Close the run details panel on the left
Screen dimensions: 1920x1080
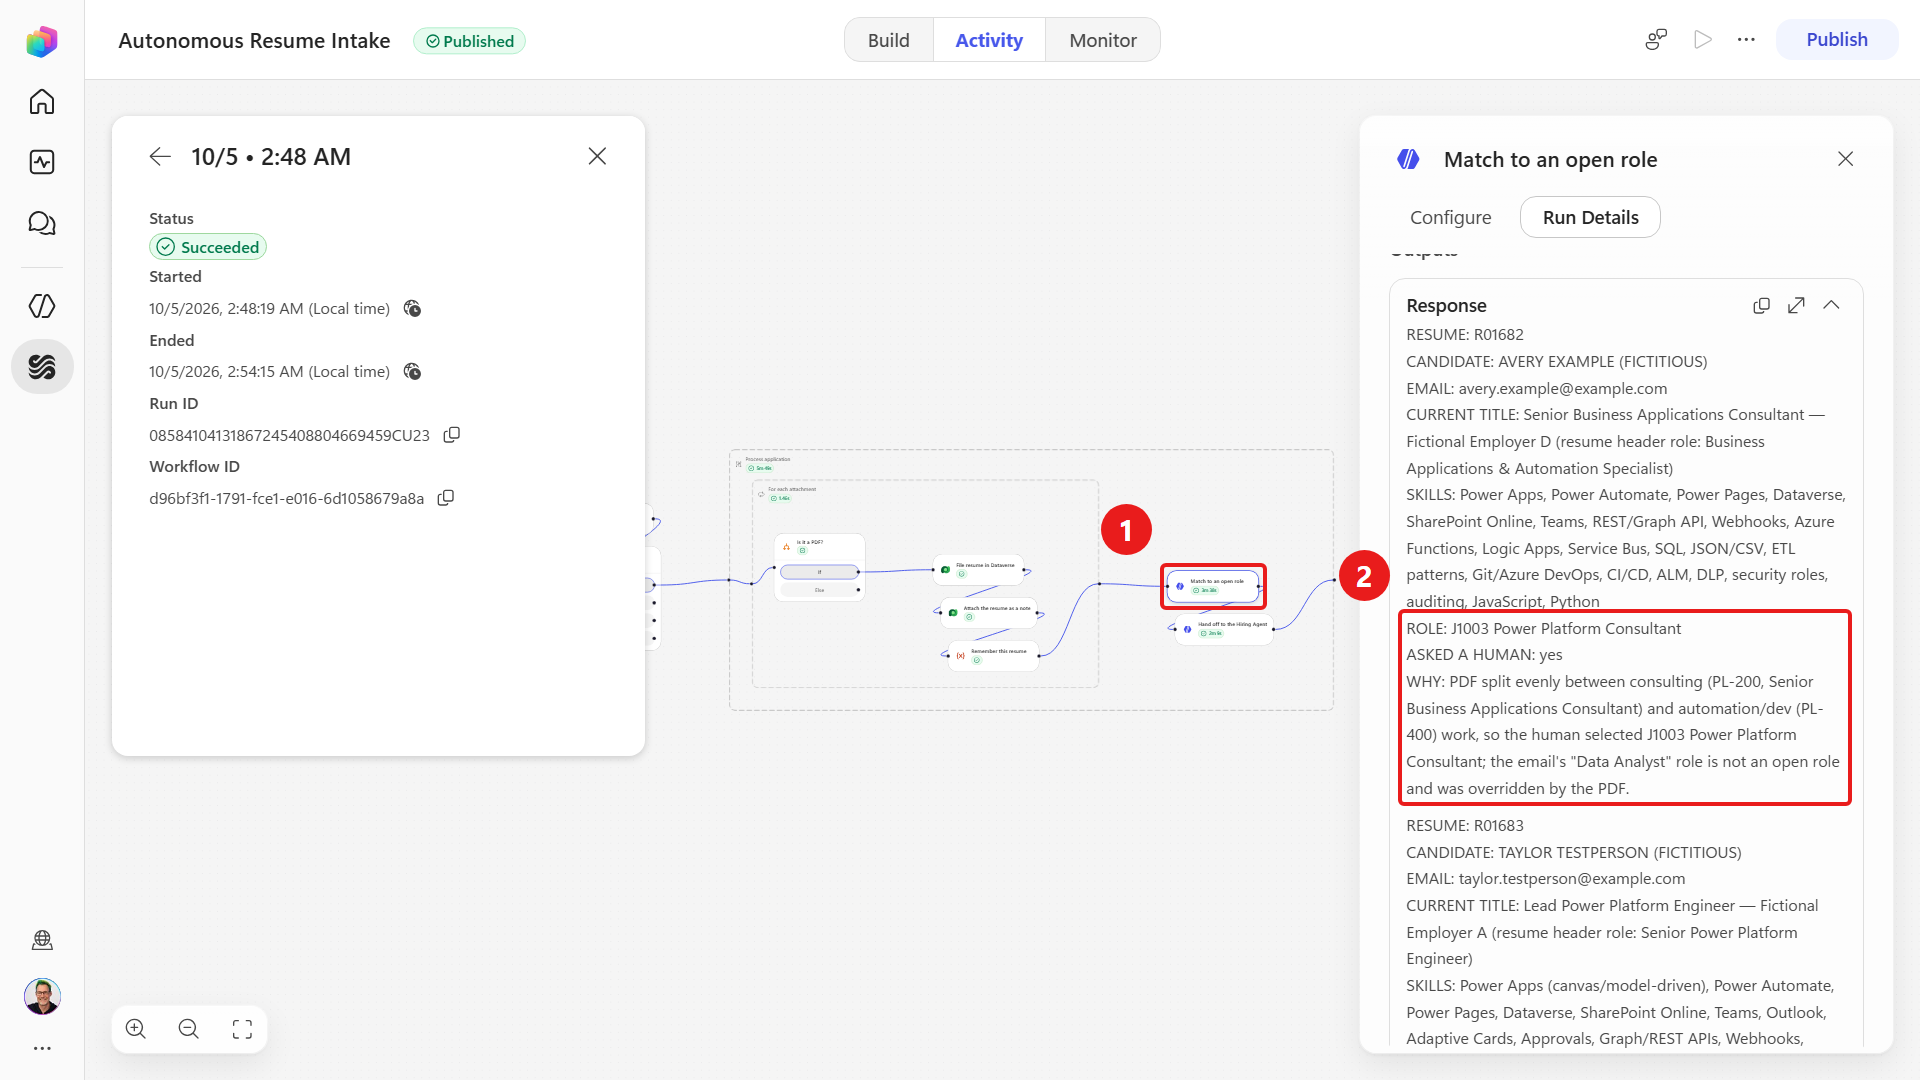click(597, 156)
